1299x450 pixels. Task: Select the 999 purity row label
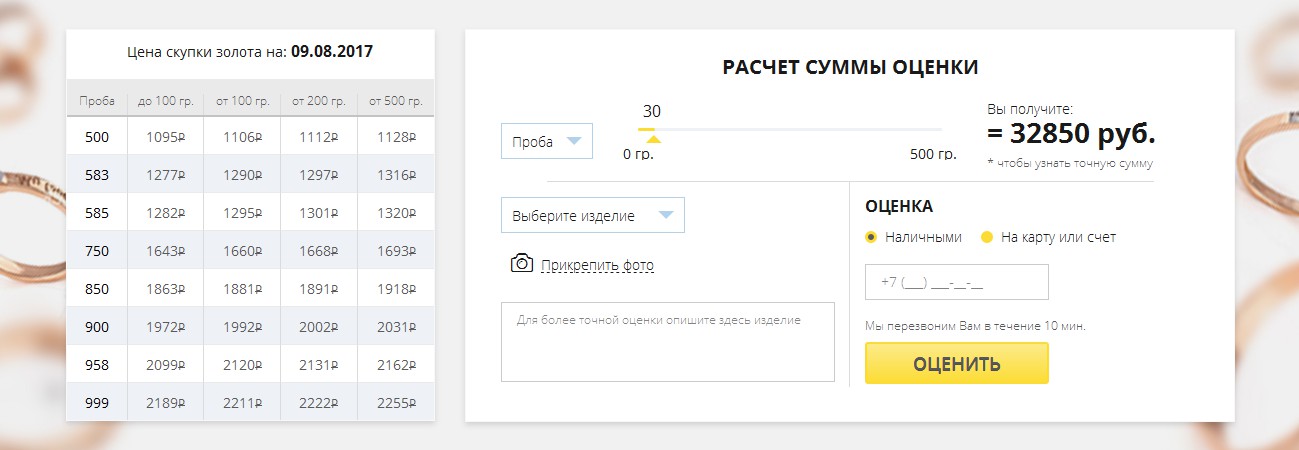pos(97,403)
